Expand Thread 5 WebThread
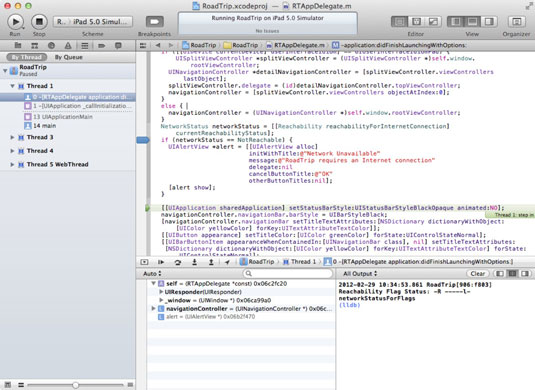535x390 pixels. point(13,164)
